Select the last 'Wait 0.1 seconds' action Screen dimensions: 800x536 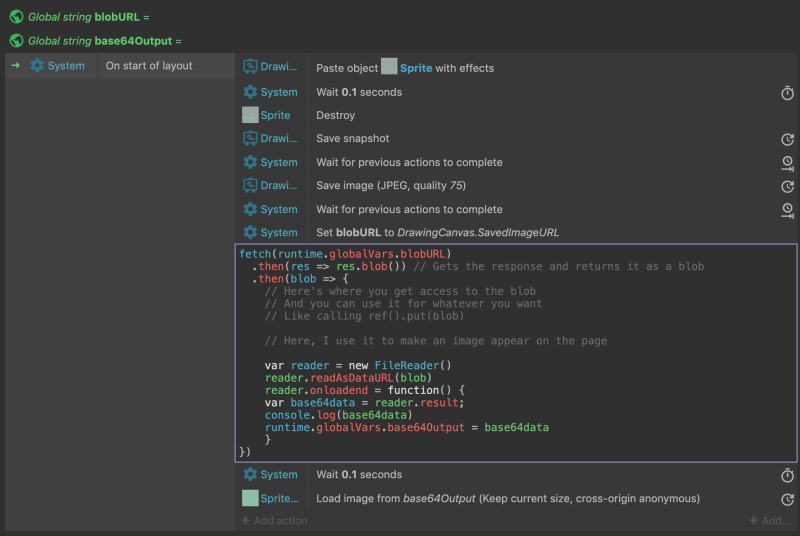tap(359, 474)
